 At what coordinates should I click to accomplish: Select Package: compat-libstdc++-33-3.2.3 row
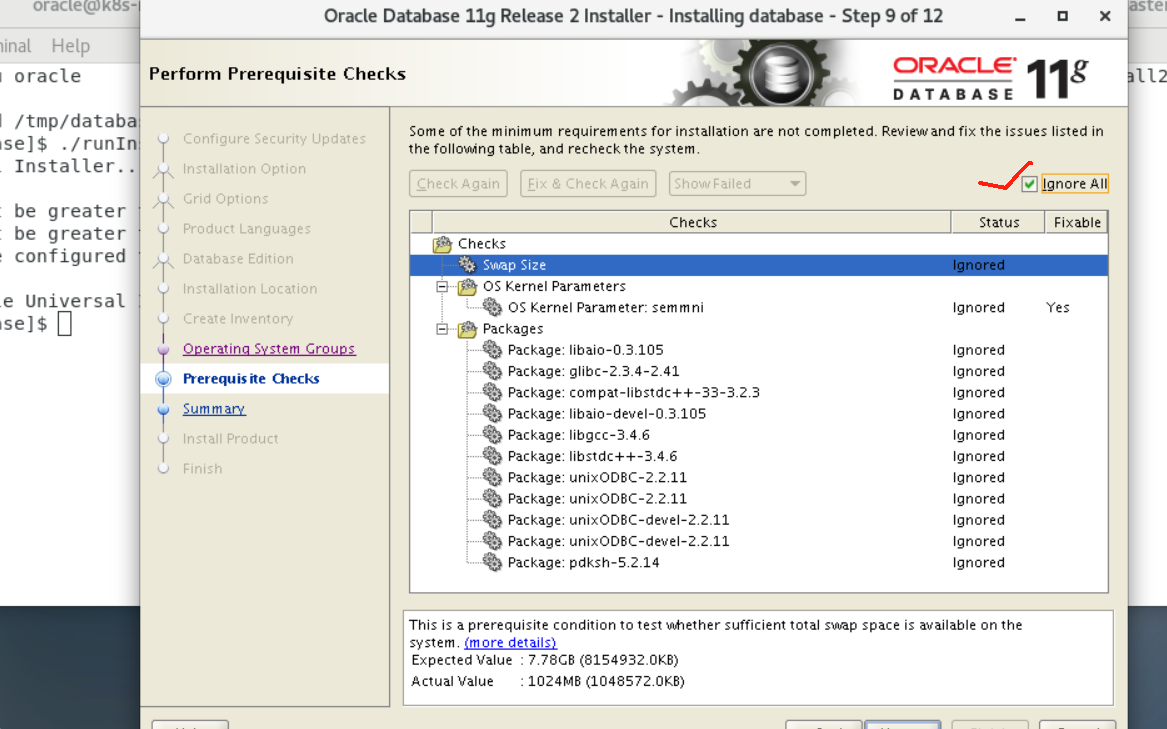[758, 392]
